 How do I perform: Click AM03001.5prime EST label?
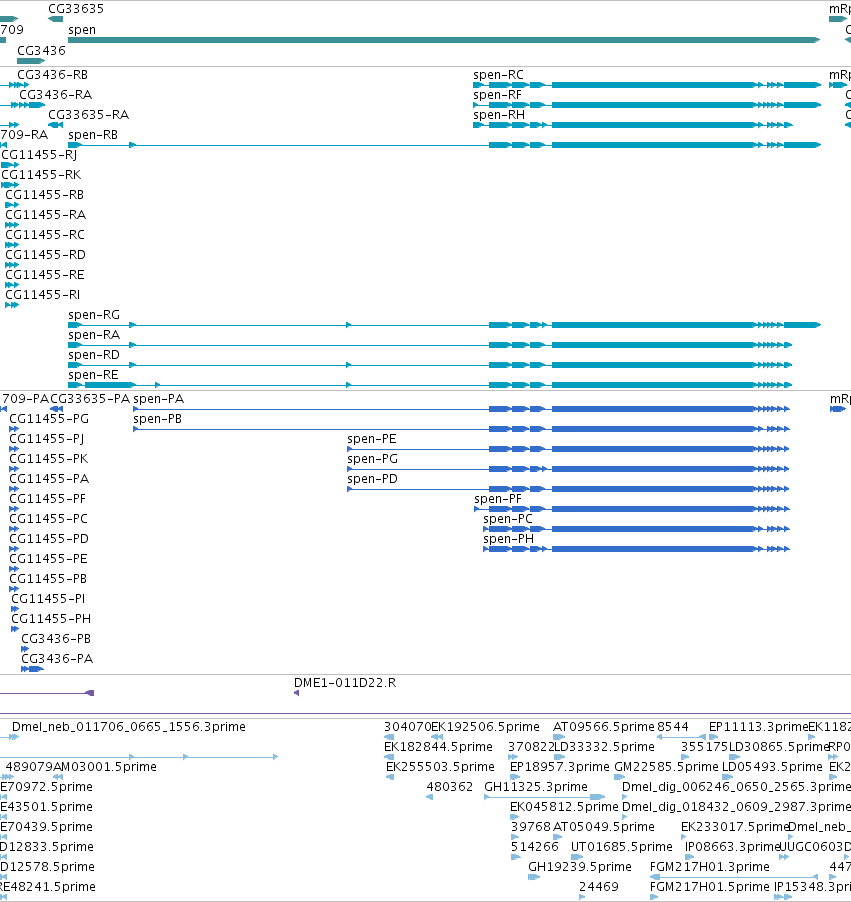point(105,767)
